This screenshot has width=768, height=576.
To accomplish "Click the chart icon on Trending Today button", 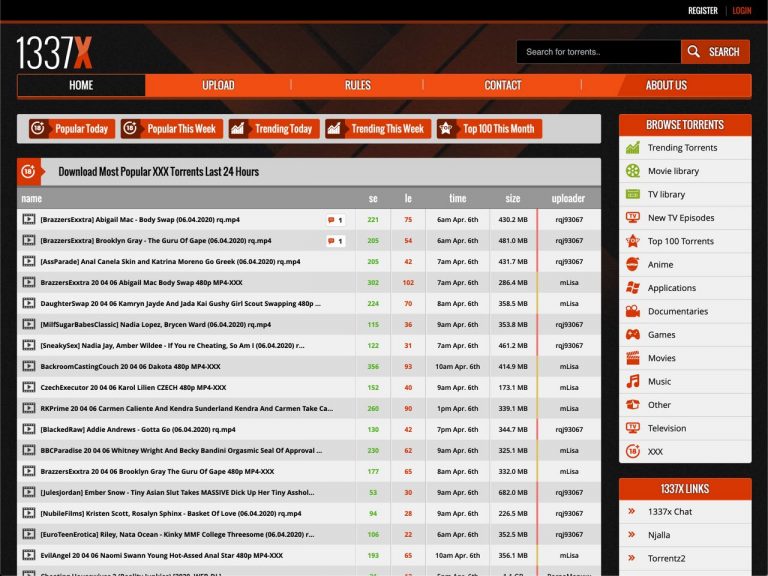I will (x=238, y=129).
